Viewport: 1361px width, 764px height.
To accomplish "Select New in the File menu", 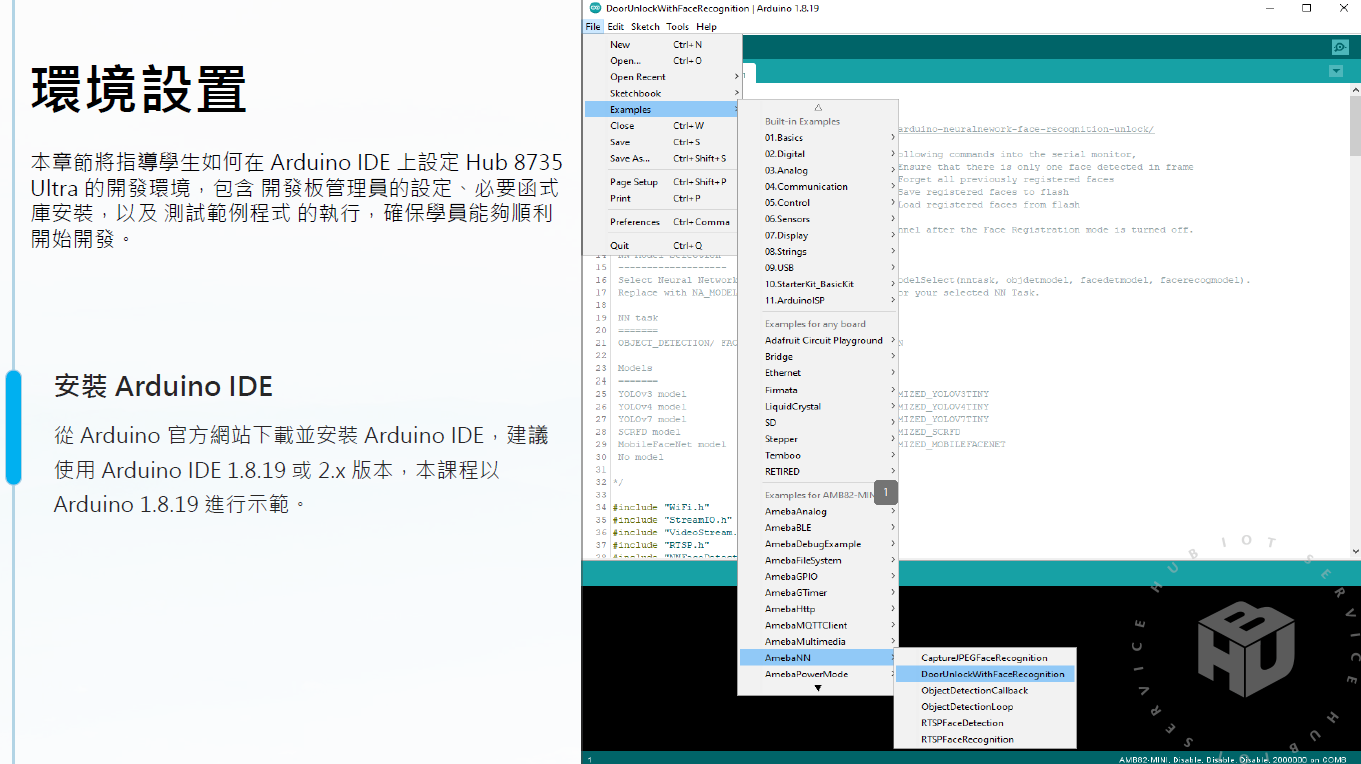I will (663, 44).
